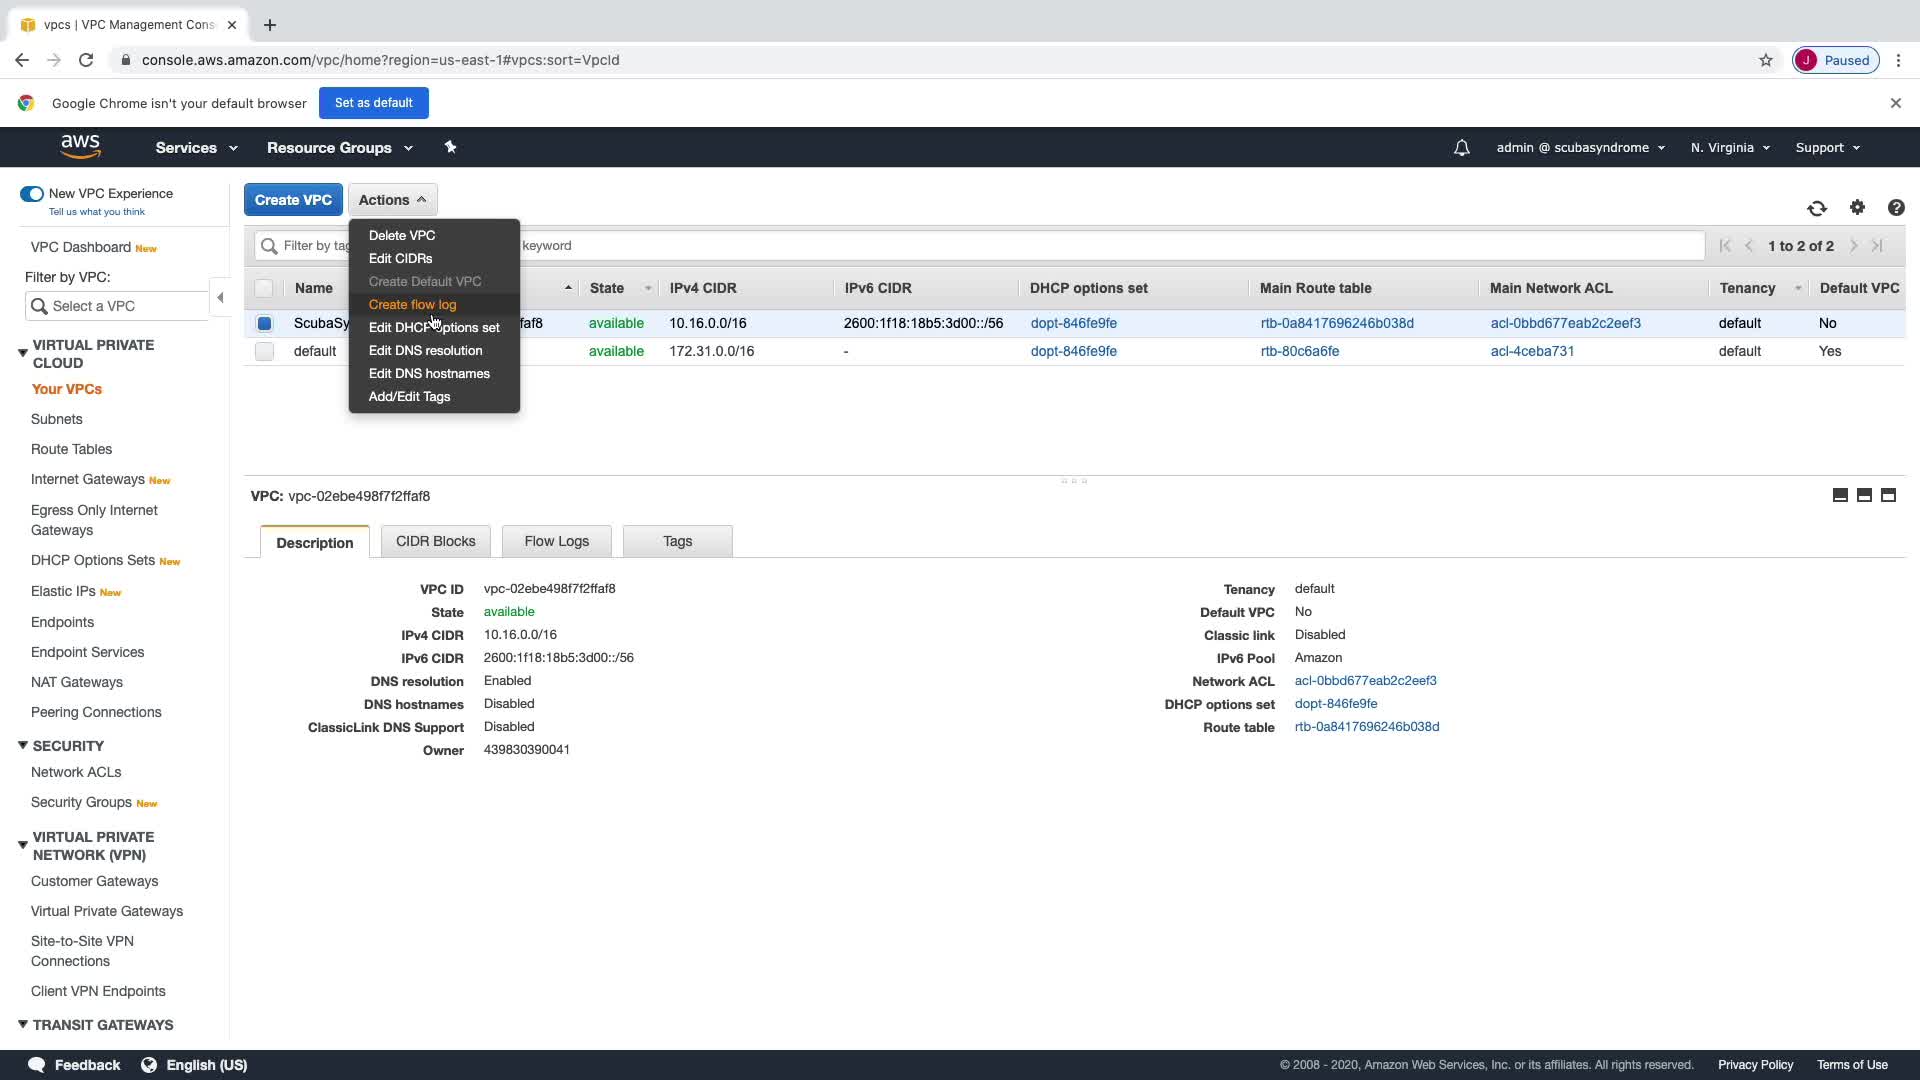The width and height of the screenshot is (1920, 1080).
Task: Uncheck the ScubaSyndrome VPC row checkbox
Action: tap(264, 323)
